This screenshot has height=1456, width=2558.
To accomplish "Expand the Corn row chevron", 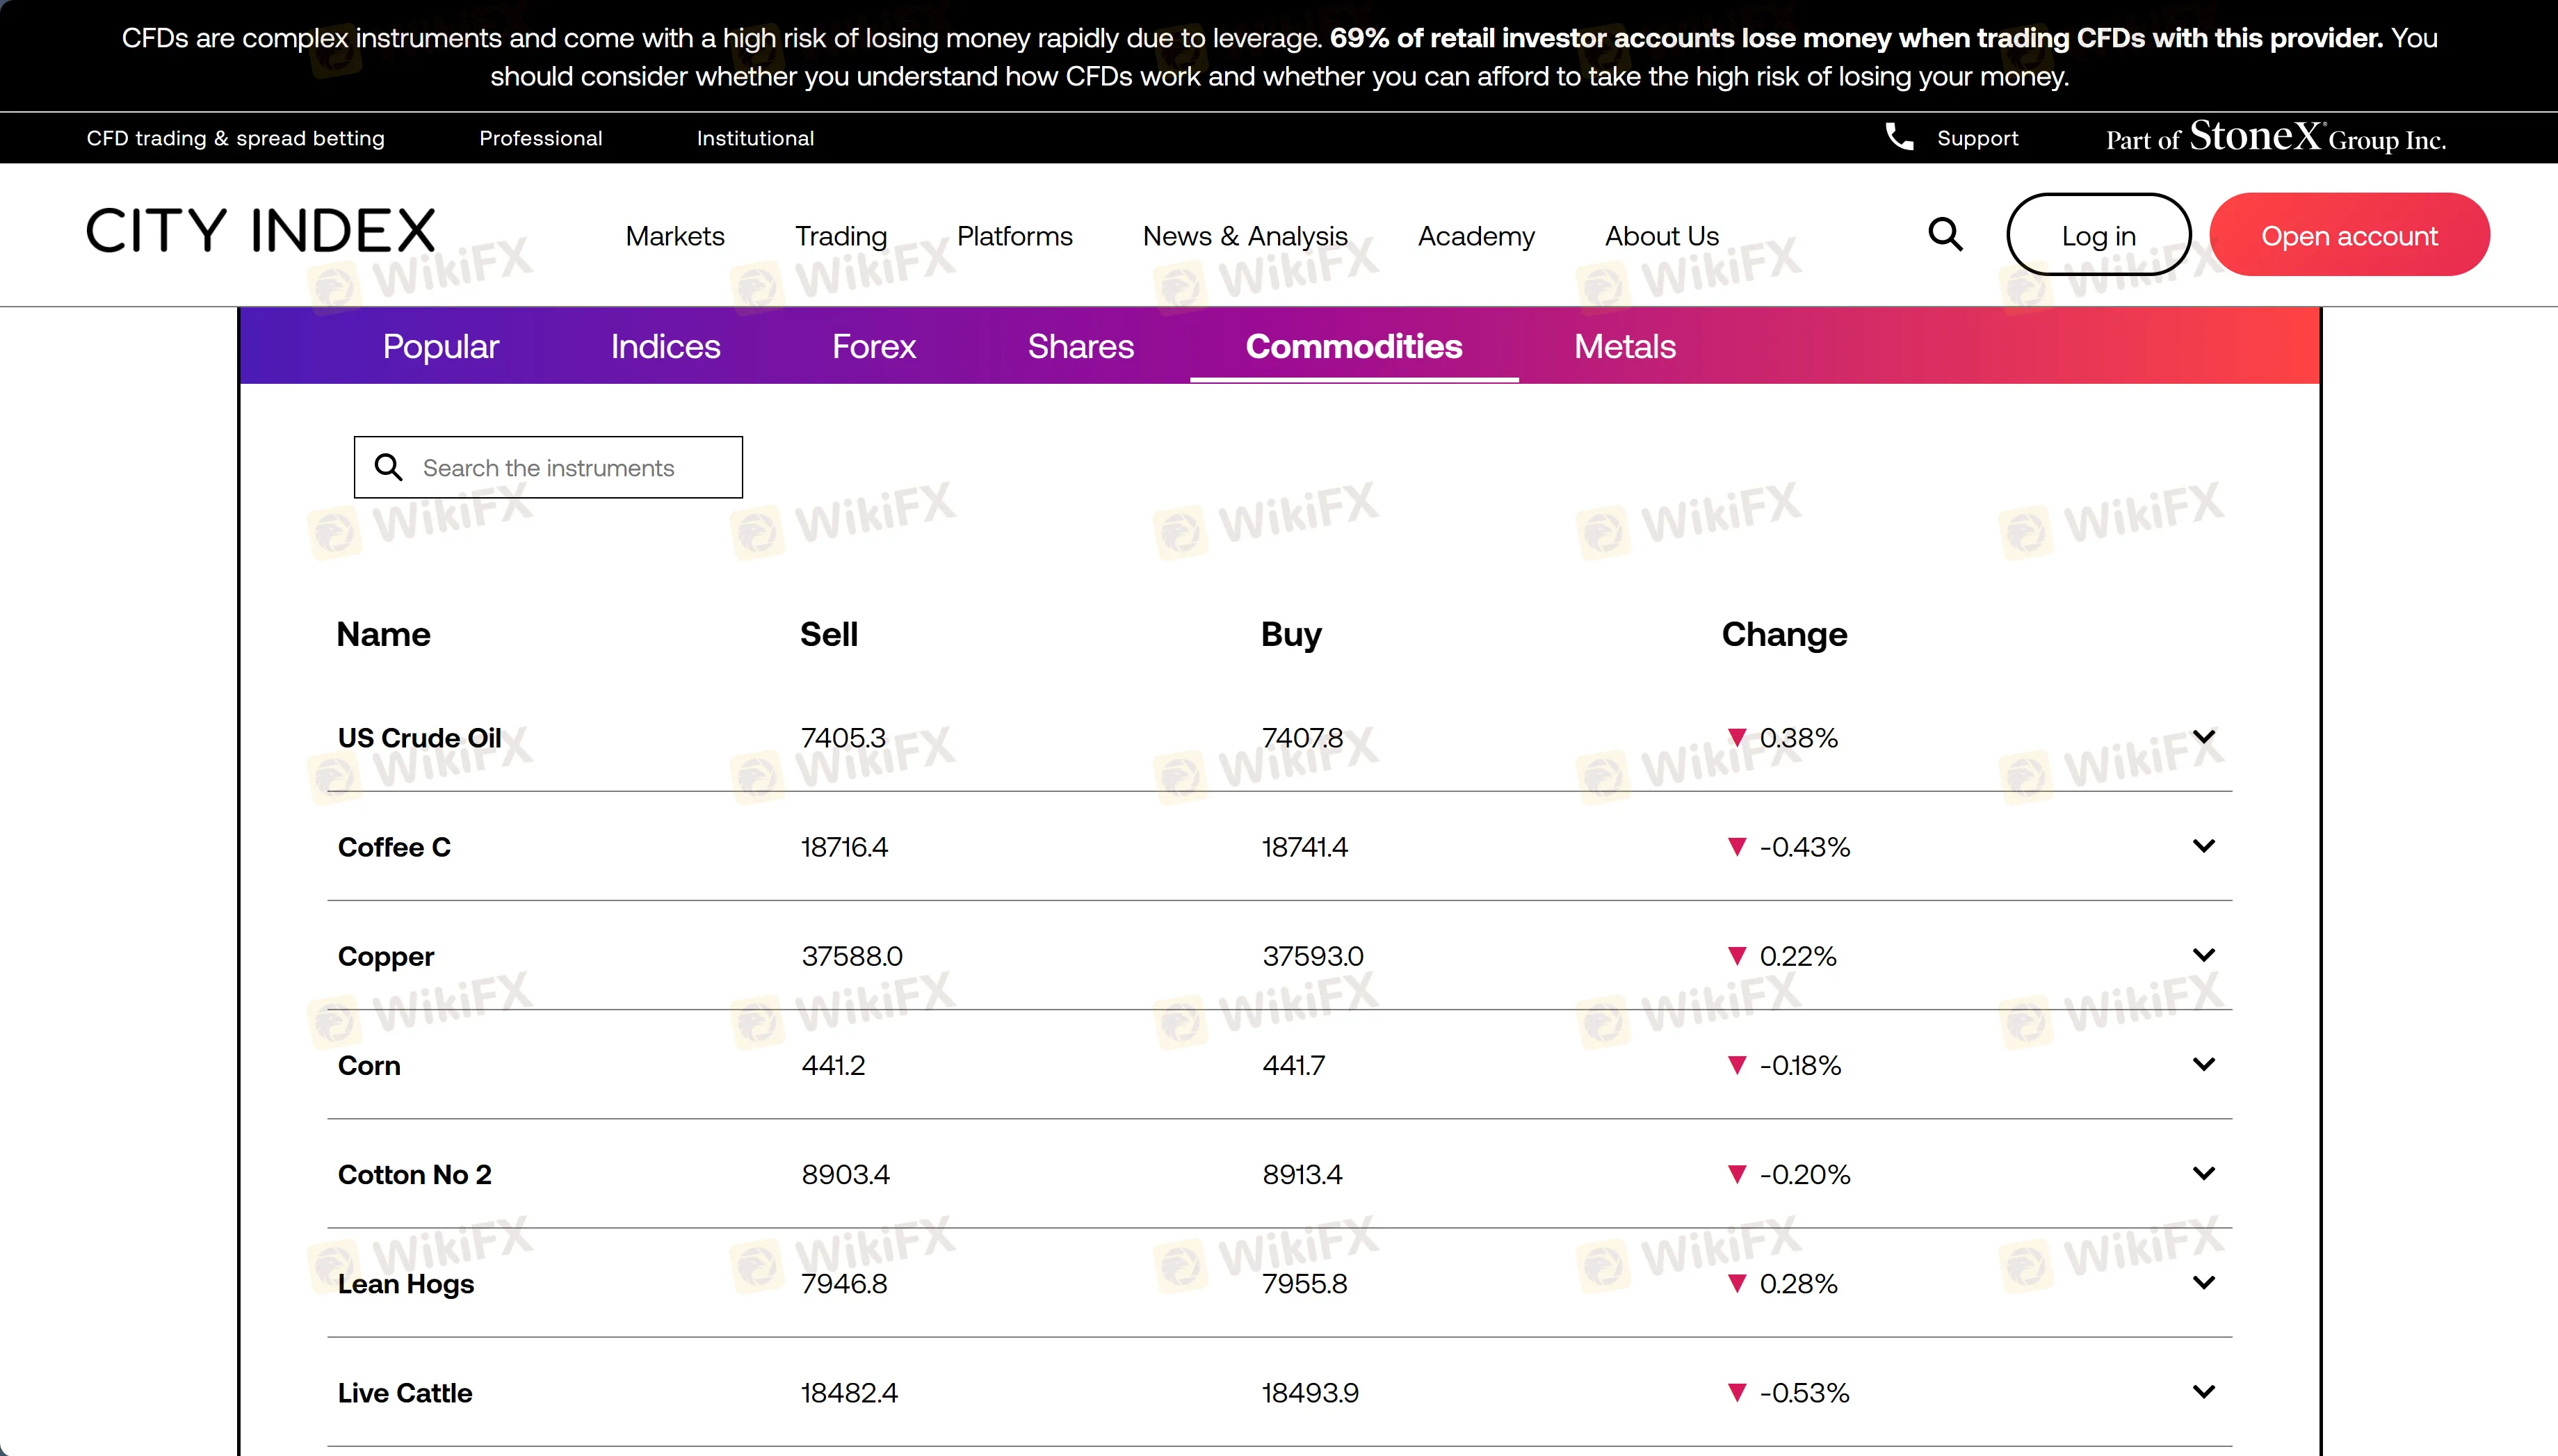I will tap(2203, 1064).
